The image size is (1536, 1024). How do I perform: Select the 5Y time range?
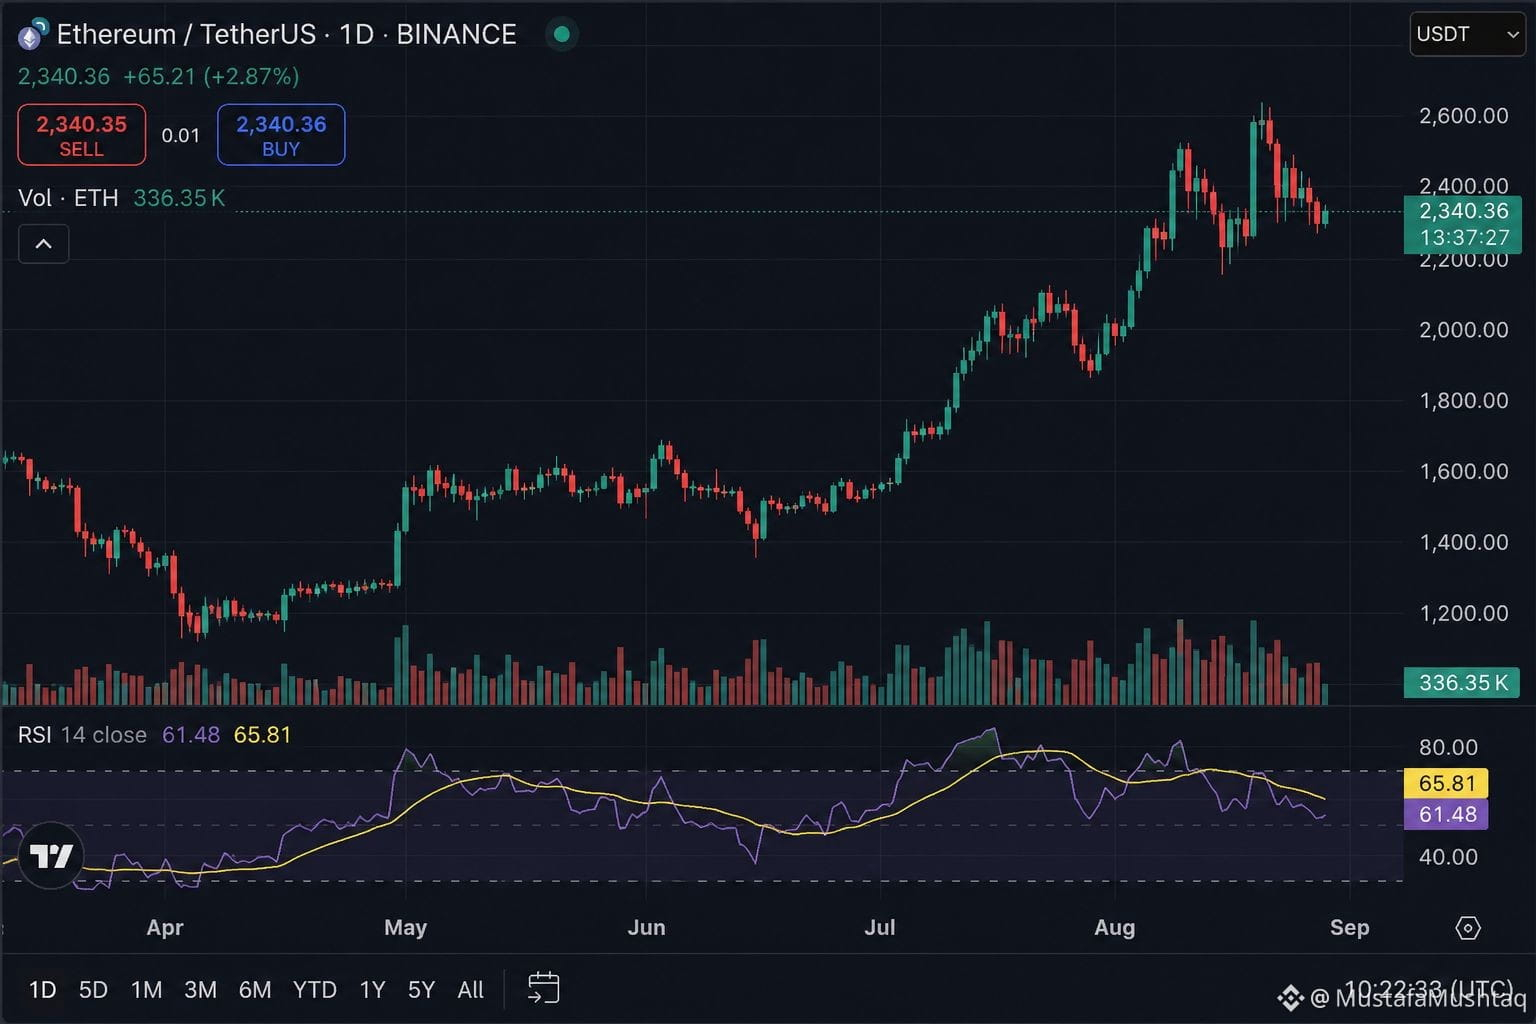(x=421, y=990)
